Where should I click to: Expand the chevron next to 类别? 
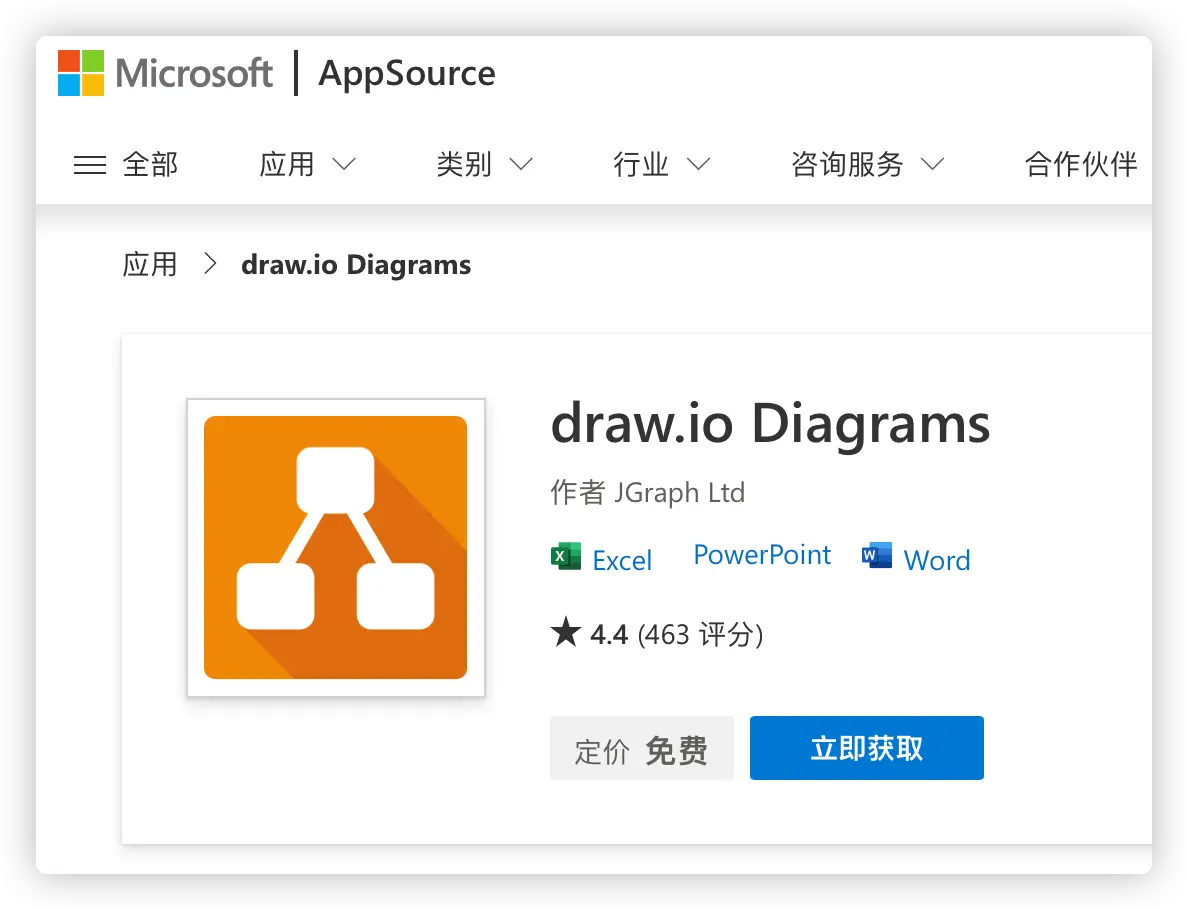[x=521, y=164]
